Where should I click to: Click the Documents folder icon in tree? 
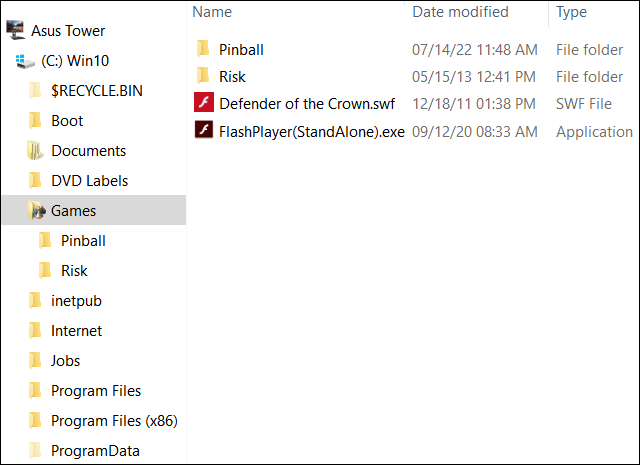[36, 151]
